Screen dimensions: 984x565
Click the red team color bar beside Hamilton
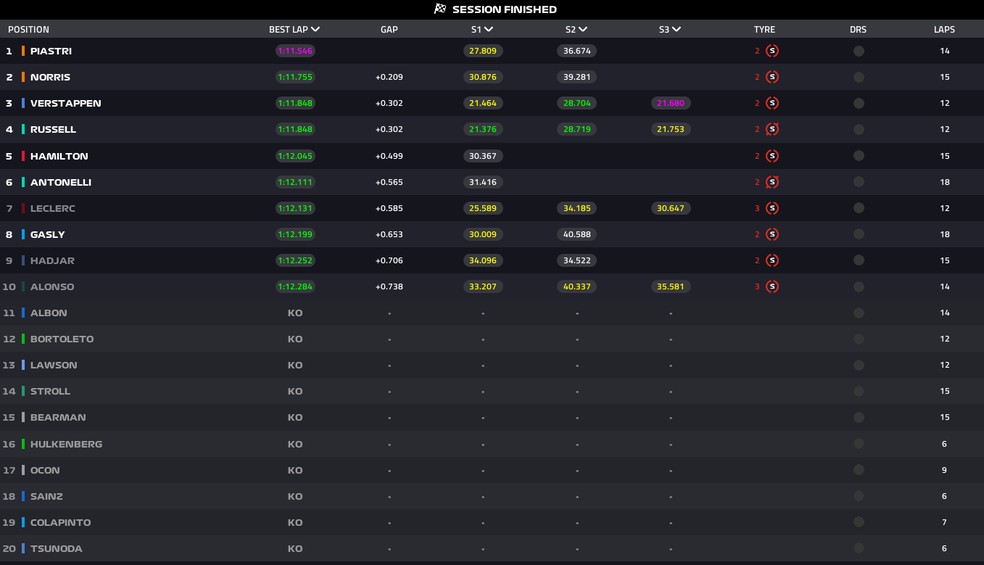coord(23,156)
